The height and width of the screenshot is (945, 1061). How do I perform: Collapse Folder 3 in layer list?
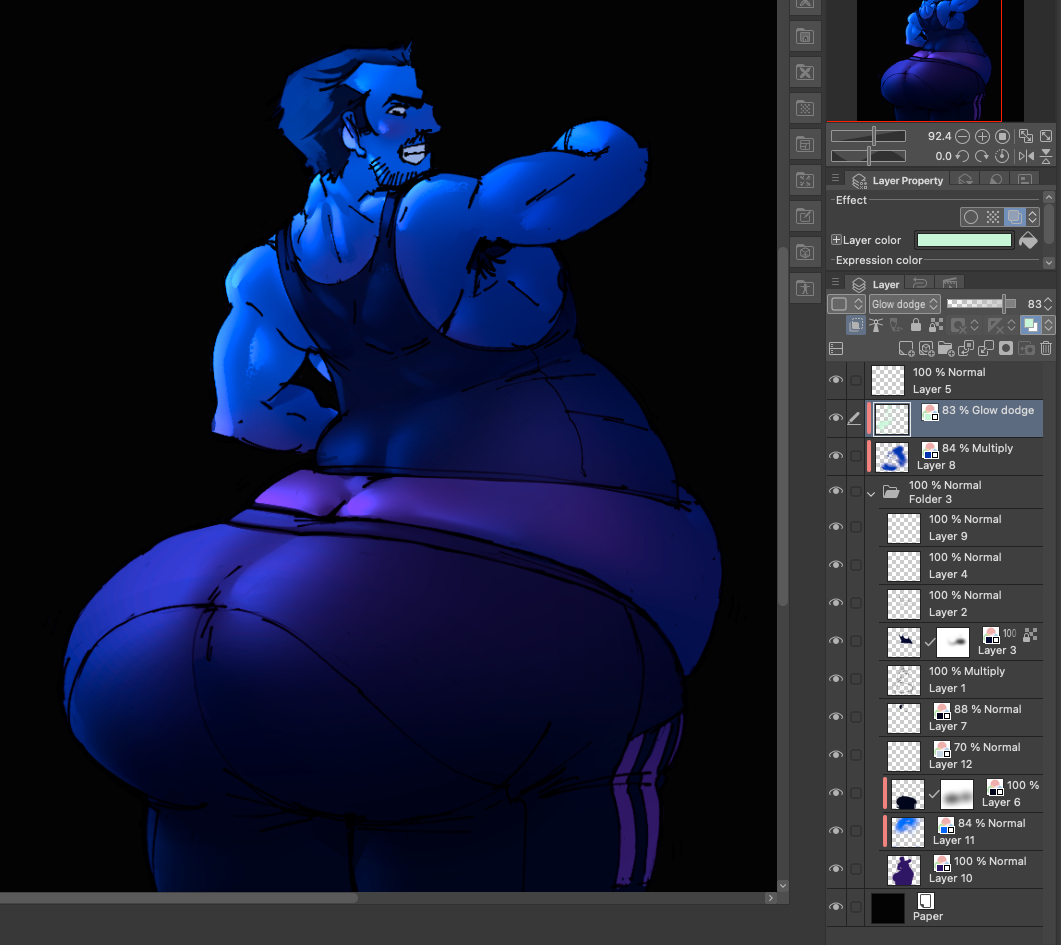click(871, 492)
